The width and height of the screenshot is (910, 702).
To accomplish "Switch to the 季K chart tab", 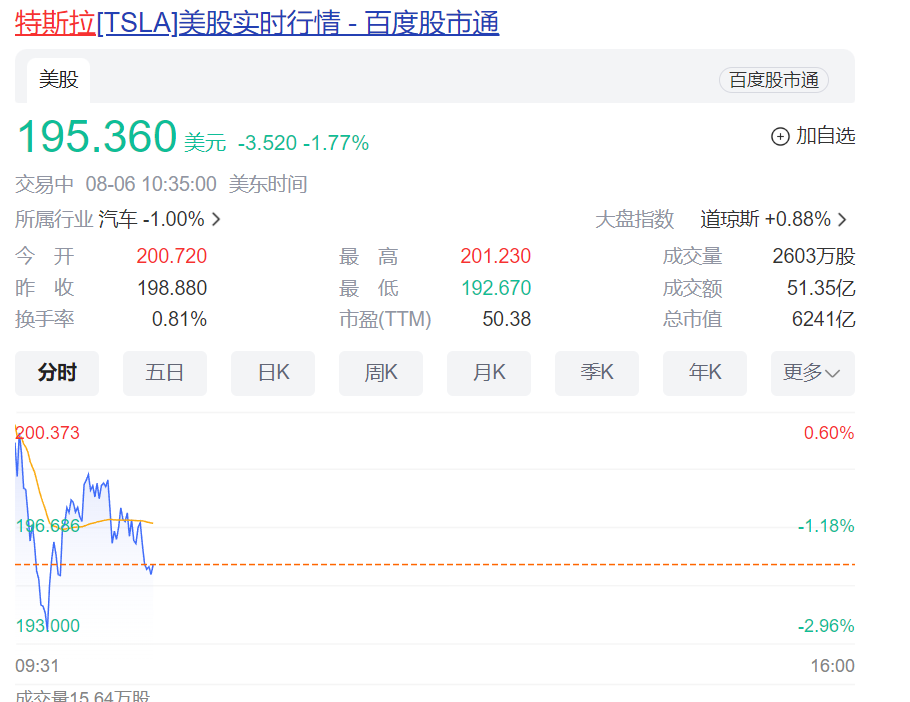I will [597, 373].
